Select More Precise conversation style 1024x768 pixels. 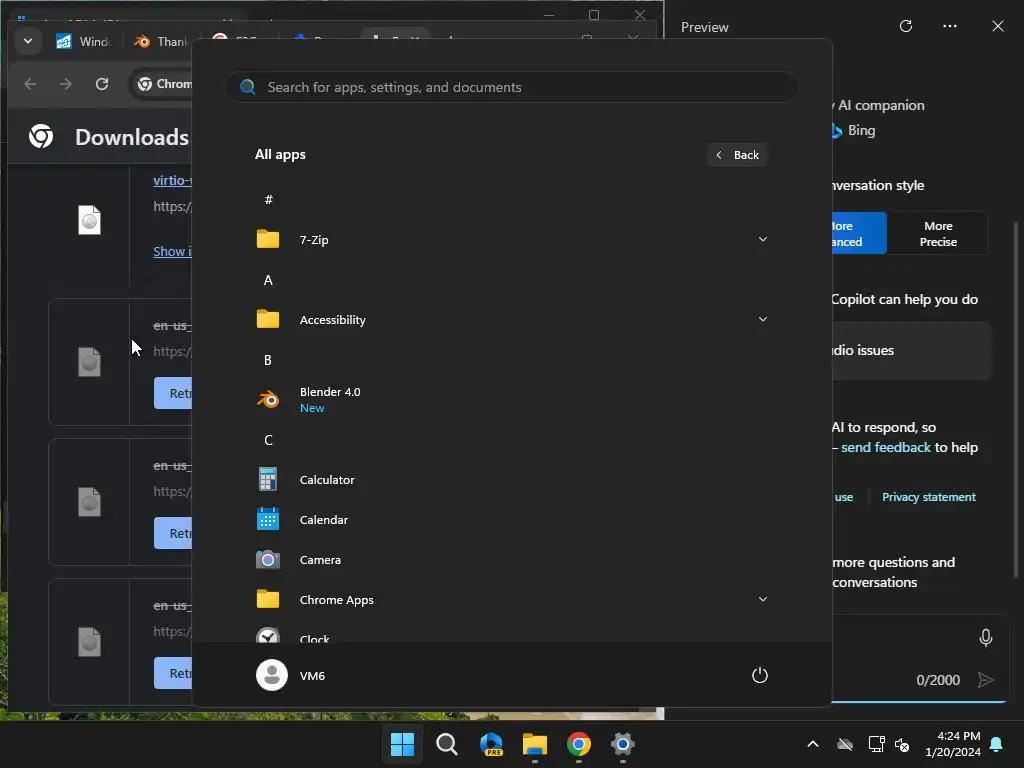[938, 233]
